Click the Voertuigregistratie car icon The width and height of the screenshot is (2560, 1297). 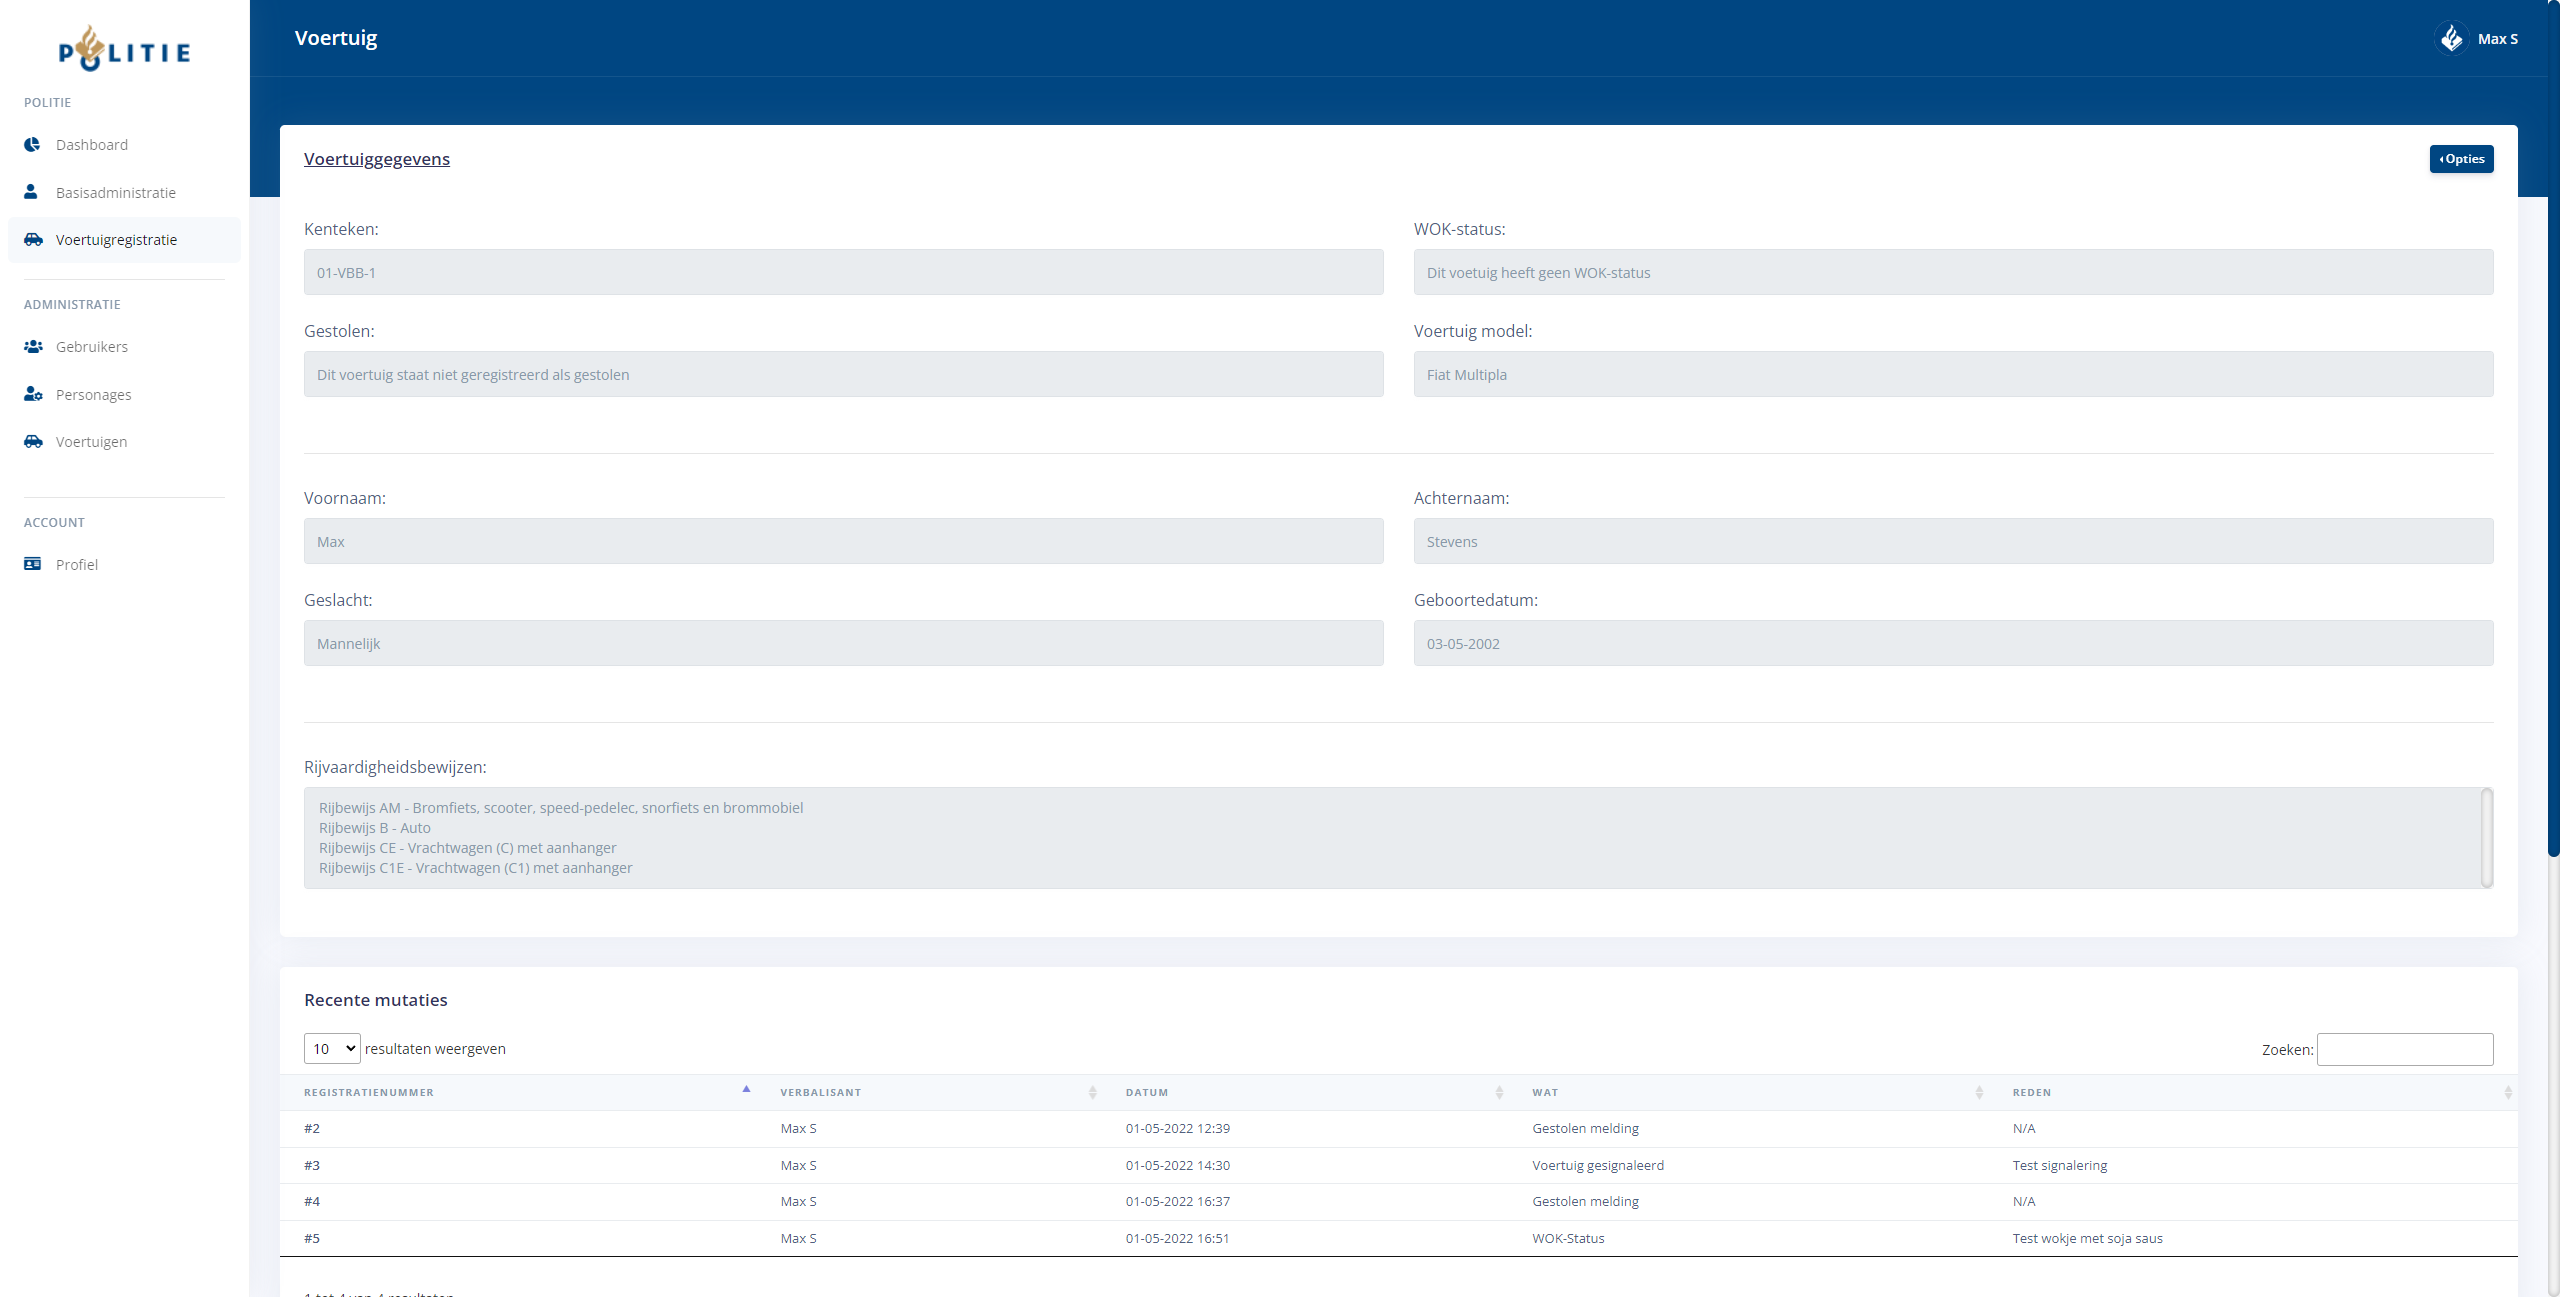point(33,240)
